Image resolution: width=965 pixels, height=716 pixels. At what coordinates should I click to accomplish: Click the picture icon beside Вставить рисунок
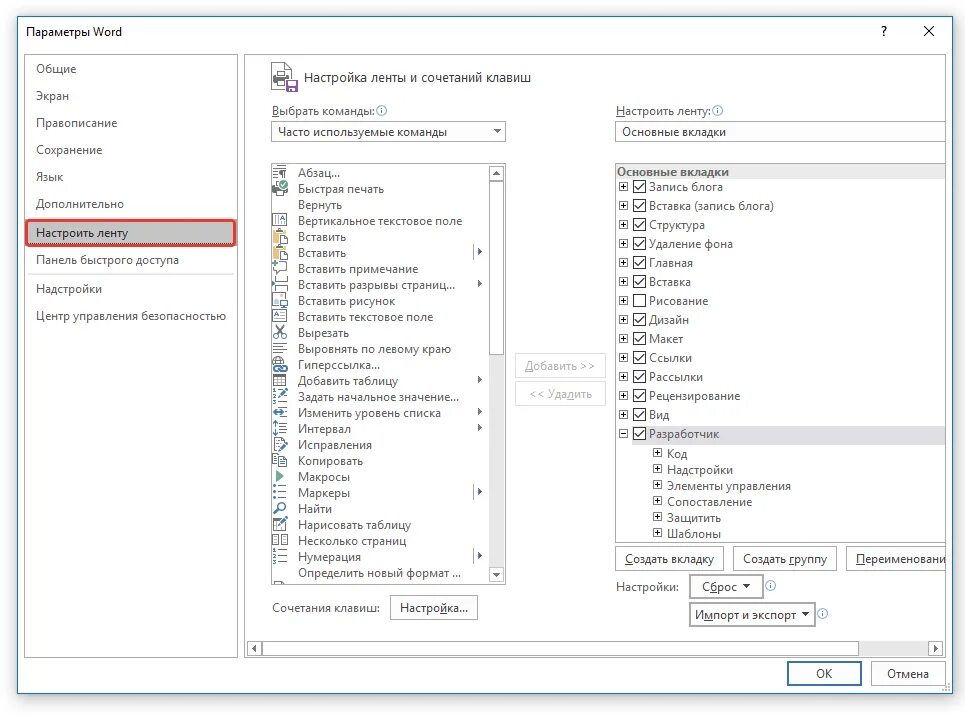(279, 300)
